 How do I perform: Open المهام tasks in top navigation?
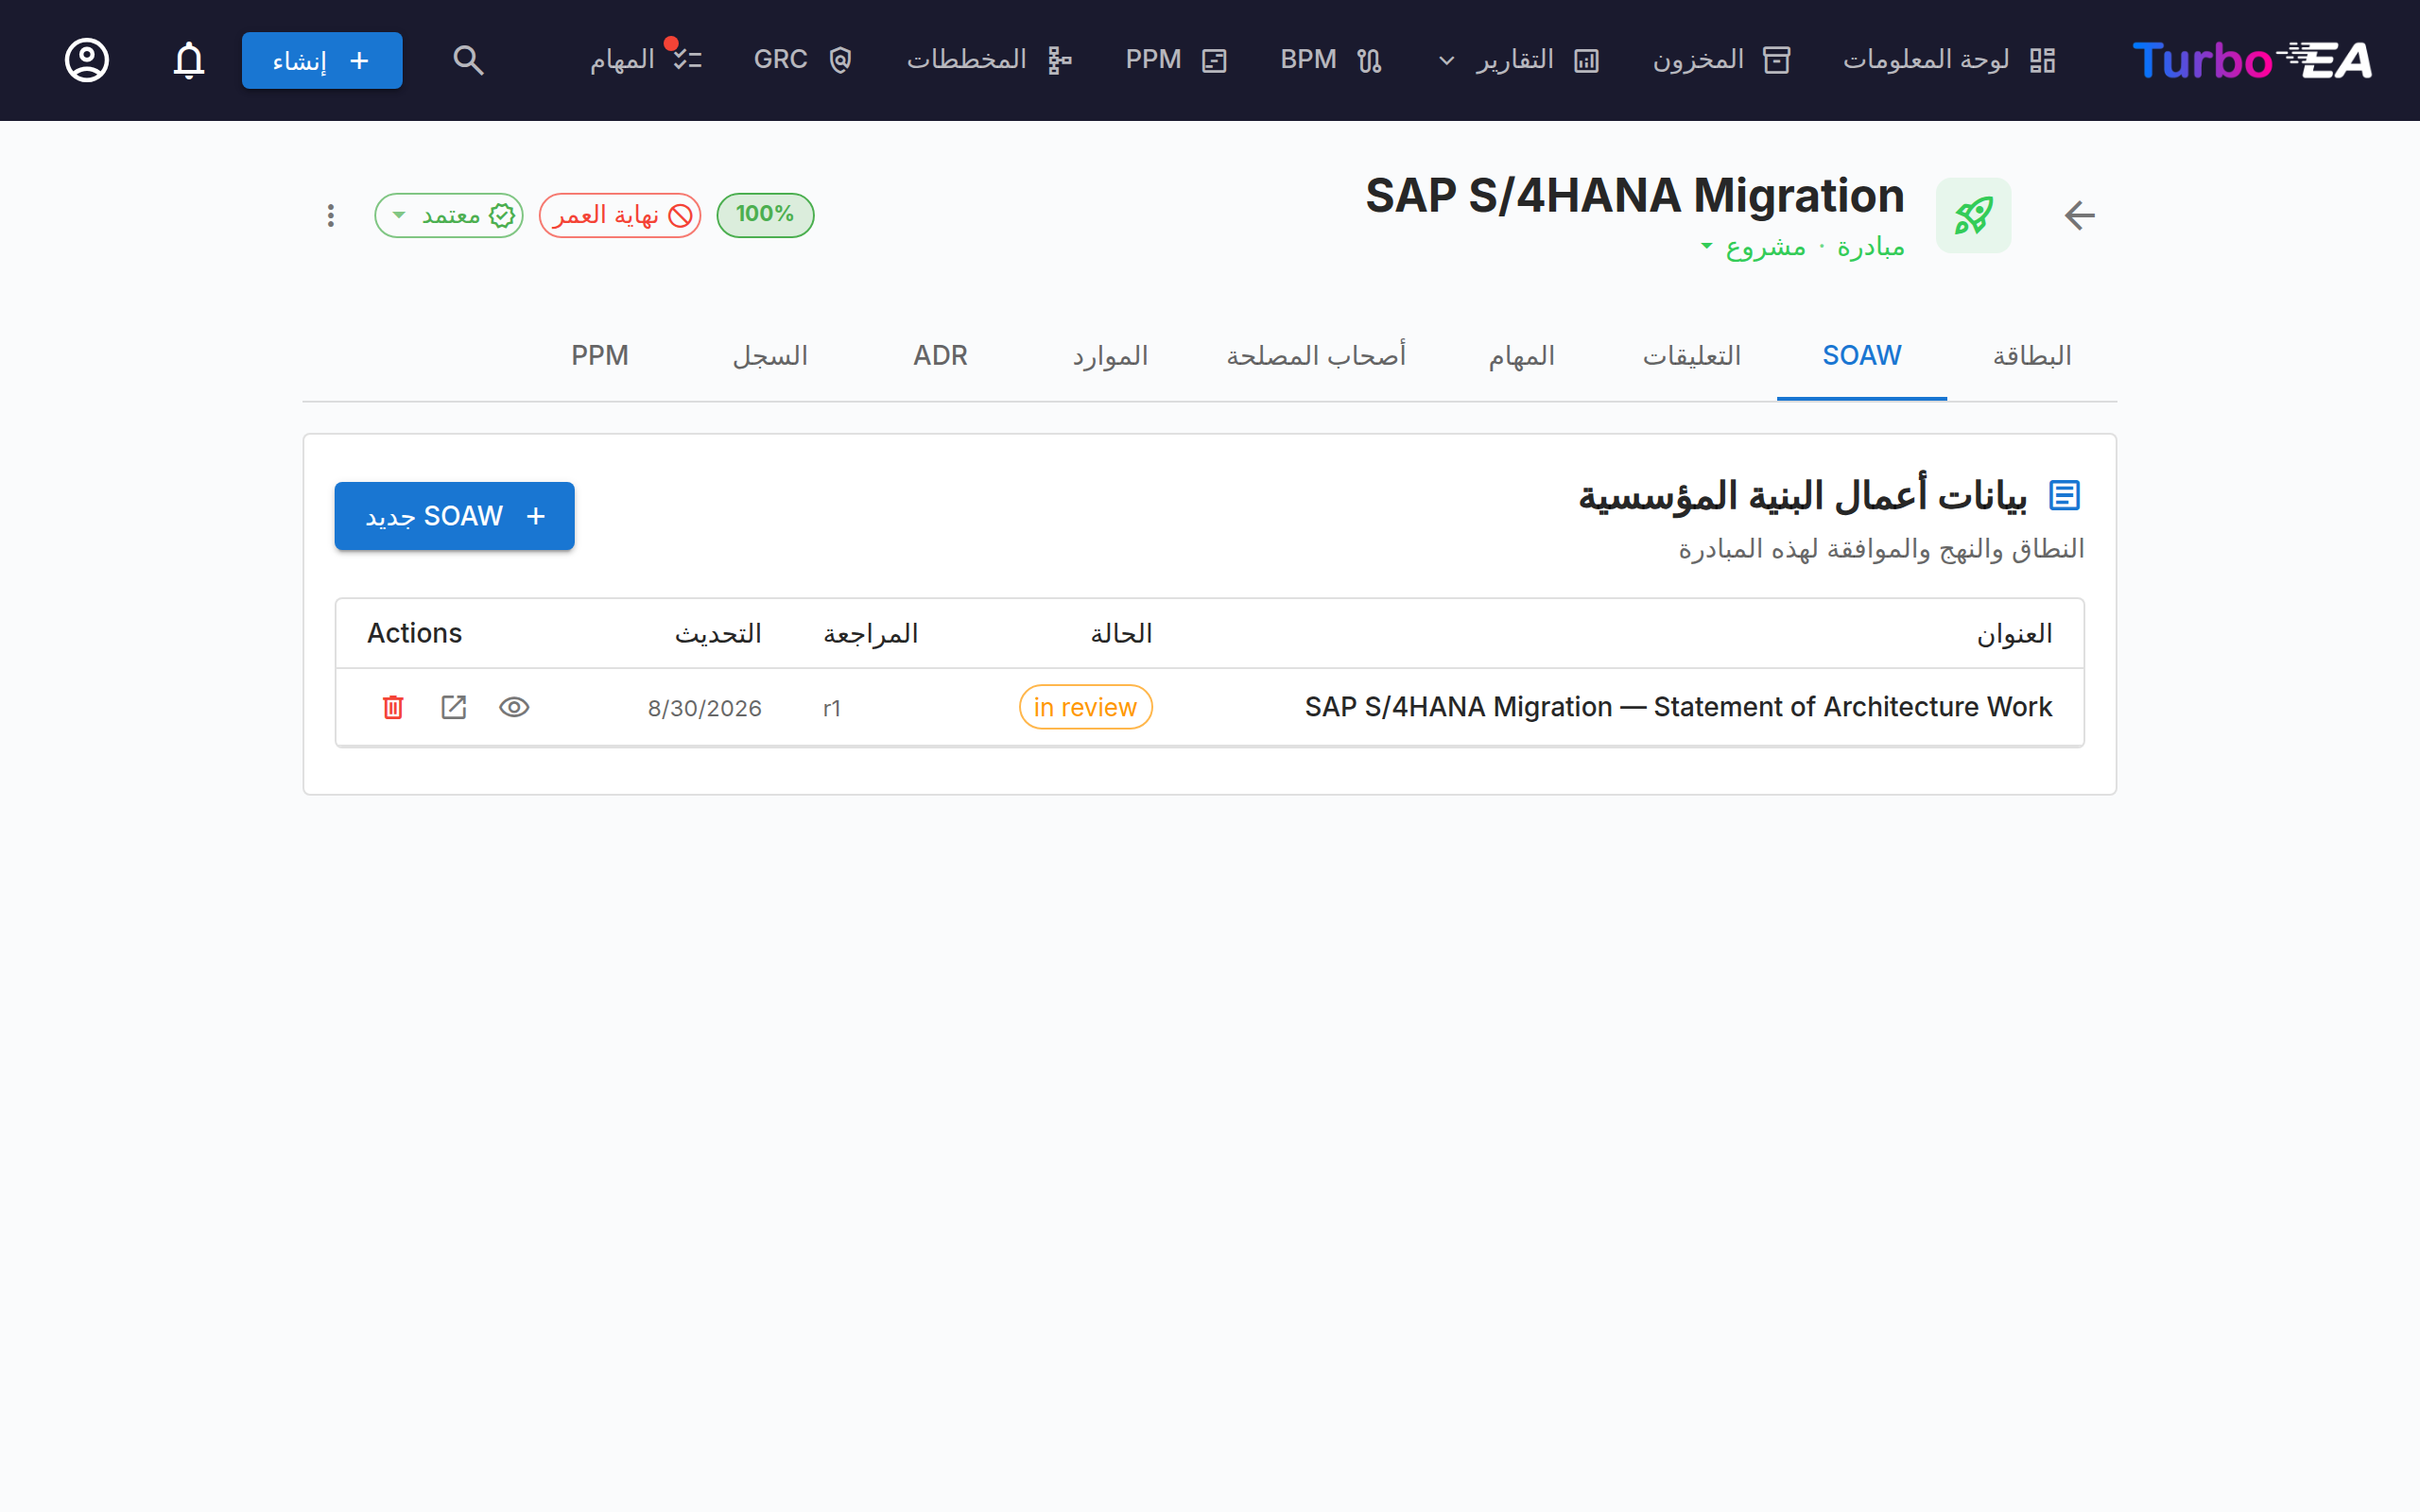pos(645,60)
